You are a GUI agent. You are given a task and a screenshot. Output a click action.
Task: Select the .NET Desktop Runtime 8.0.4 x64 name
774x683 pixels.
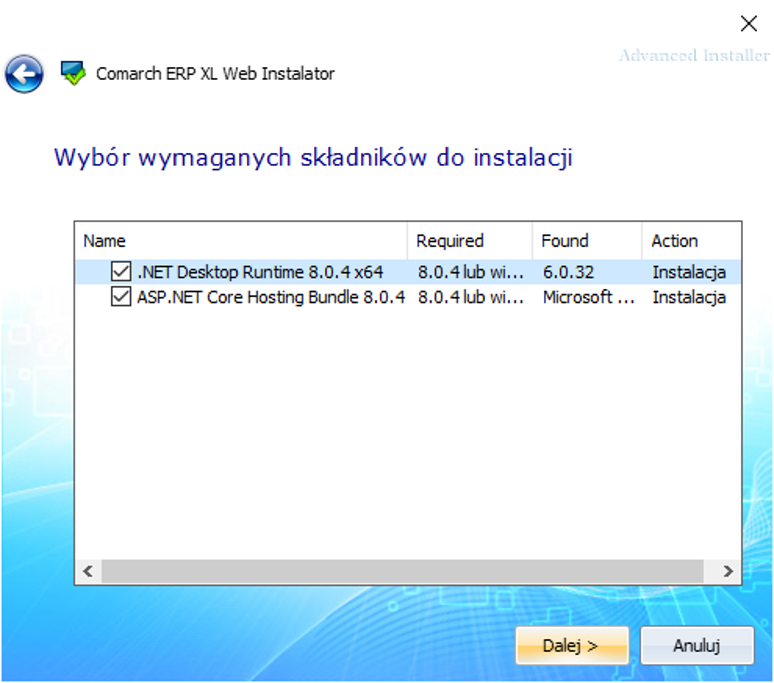[260, 272]
